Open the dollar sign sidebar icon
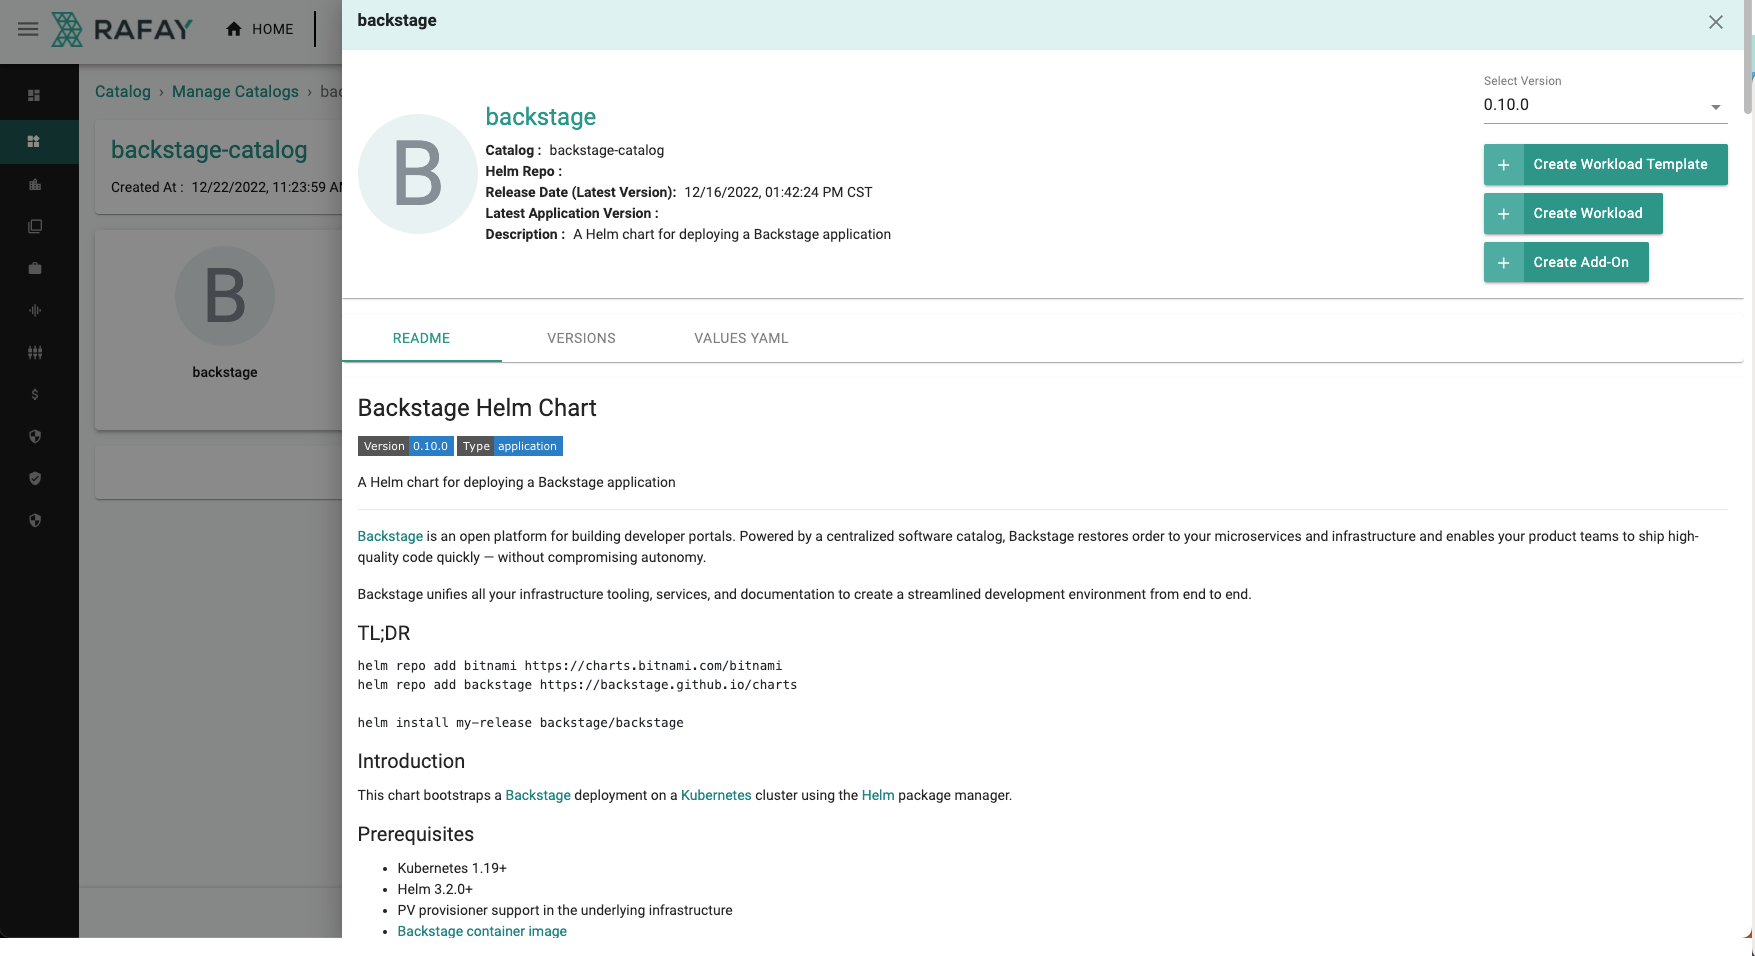The width and height of the screenshot is (1755, 956). (34, 394)
